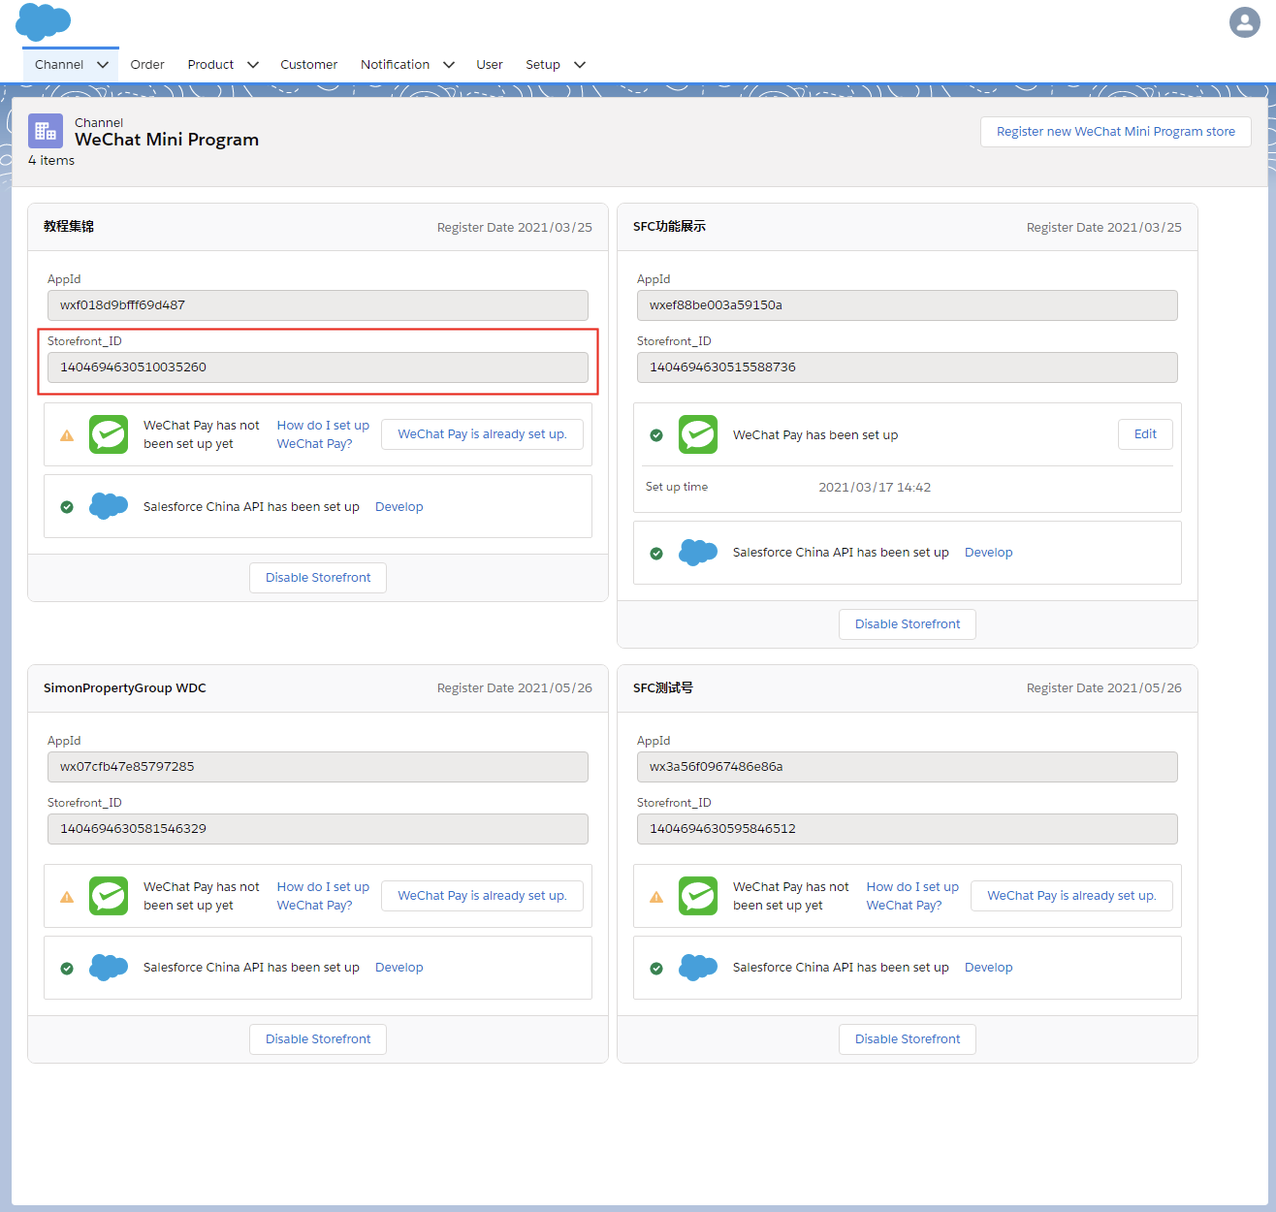Open Develop link in SFC测试号 card
The image size is (1276, 1212).
click(988, 967)
